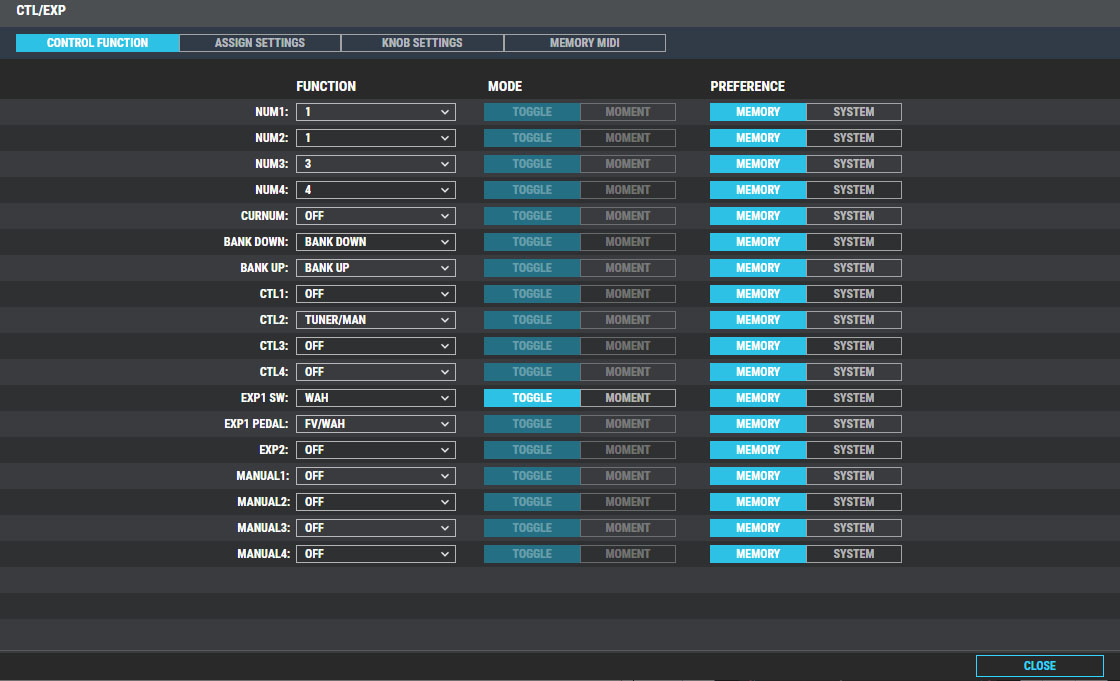Select Memory preference for CTL2

point(758,320)
